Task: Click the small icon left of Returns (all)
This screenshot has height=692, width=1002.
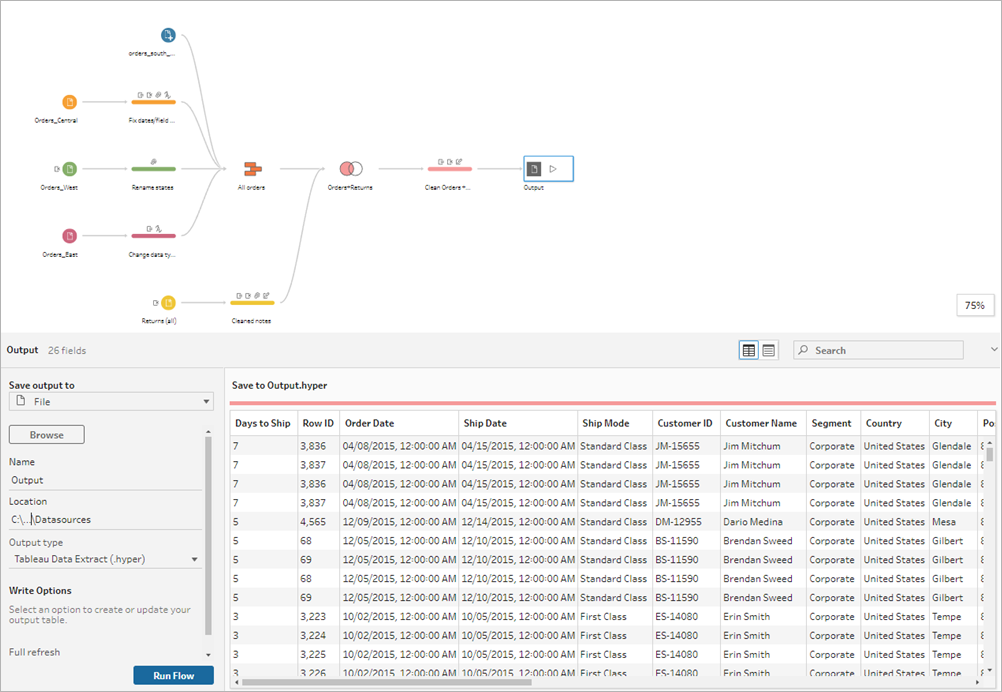Action: pyautogui.click(x=155, y=302)
